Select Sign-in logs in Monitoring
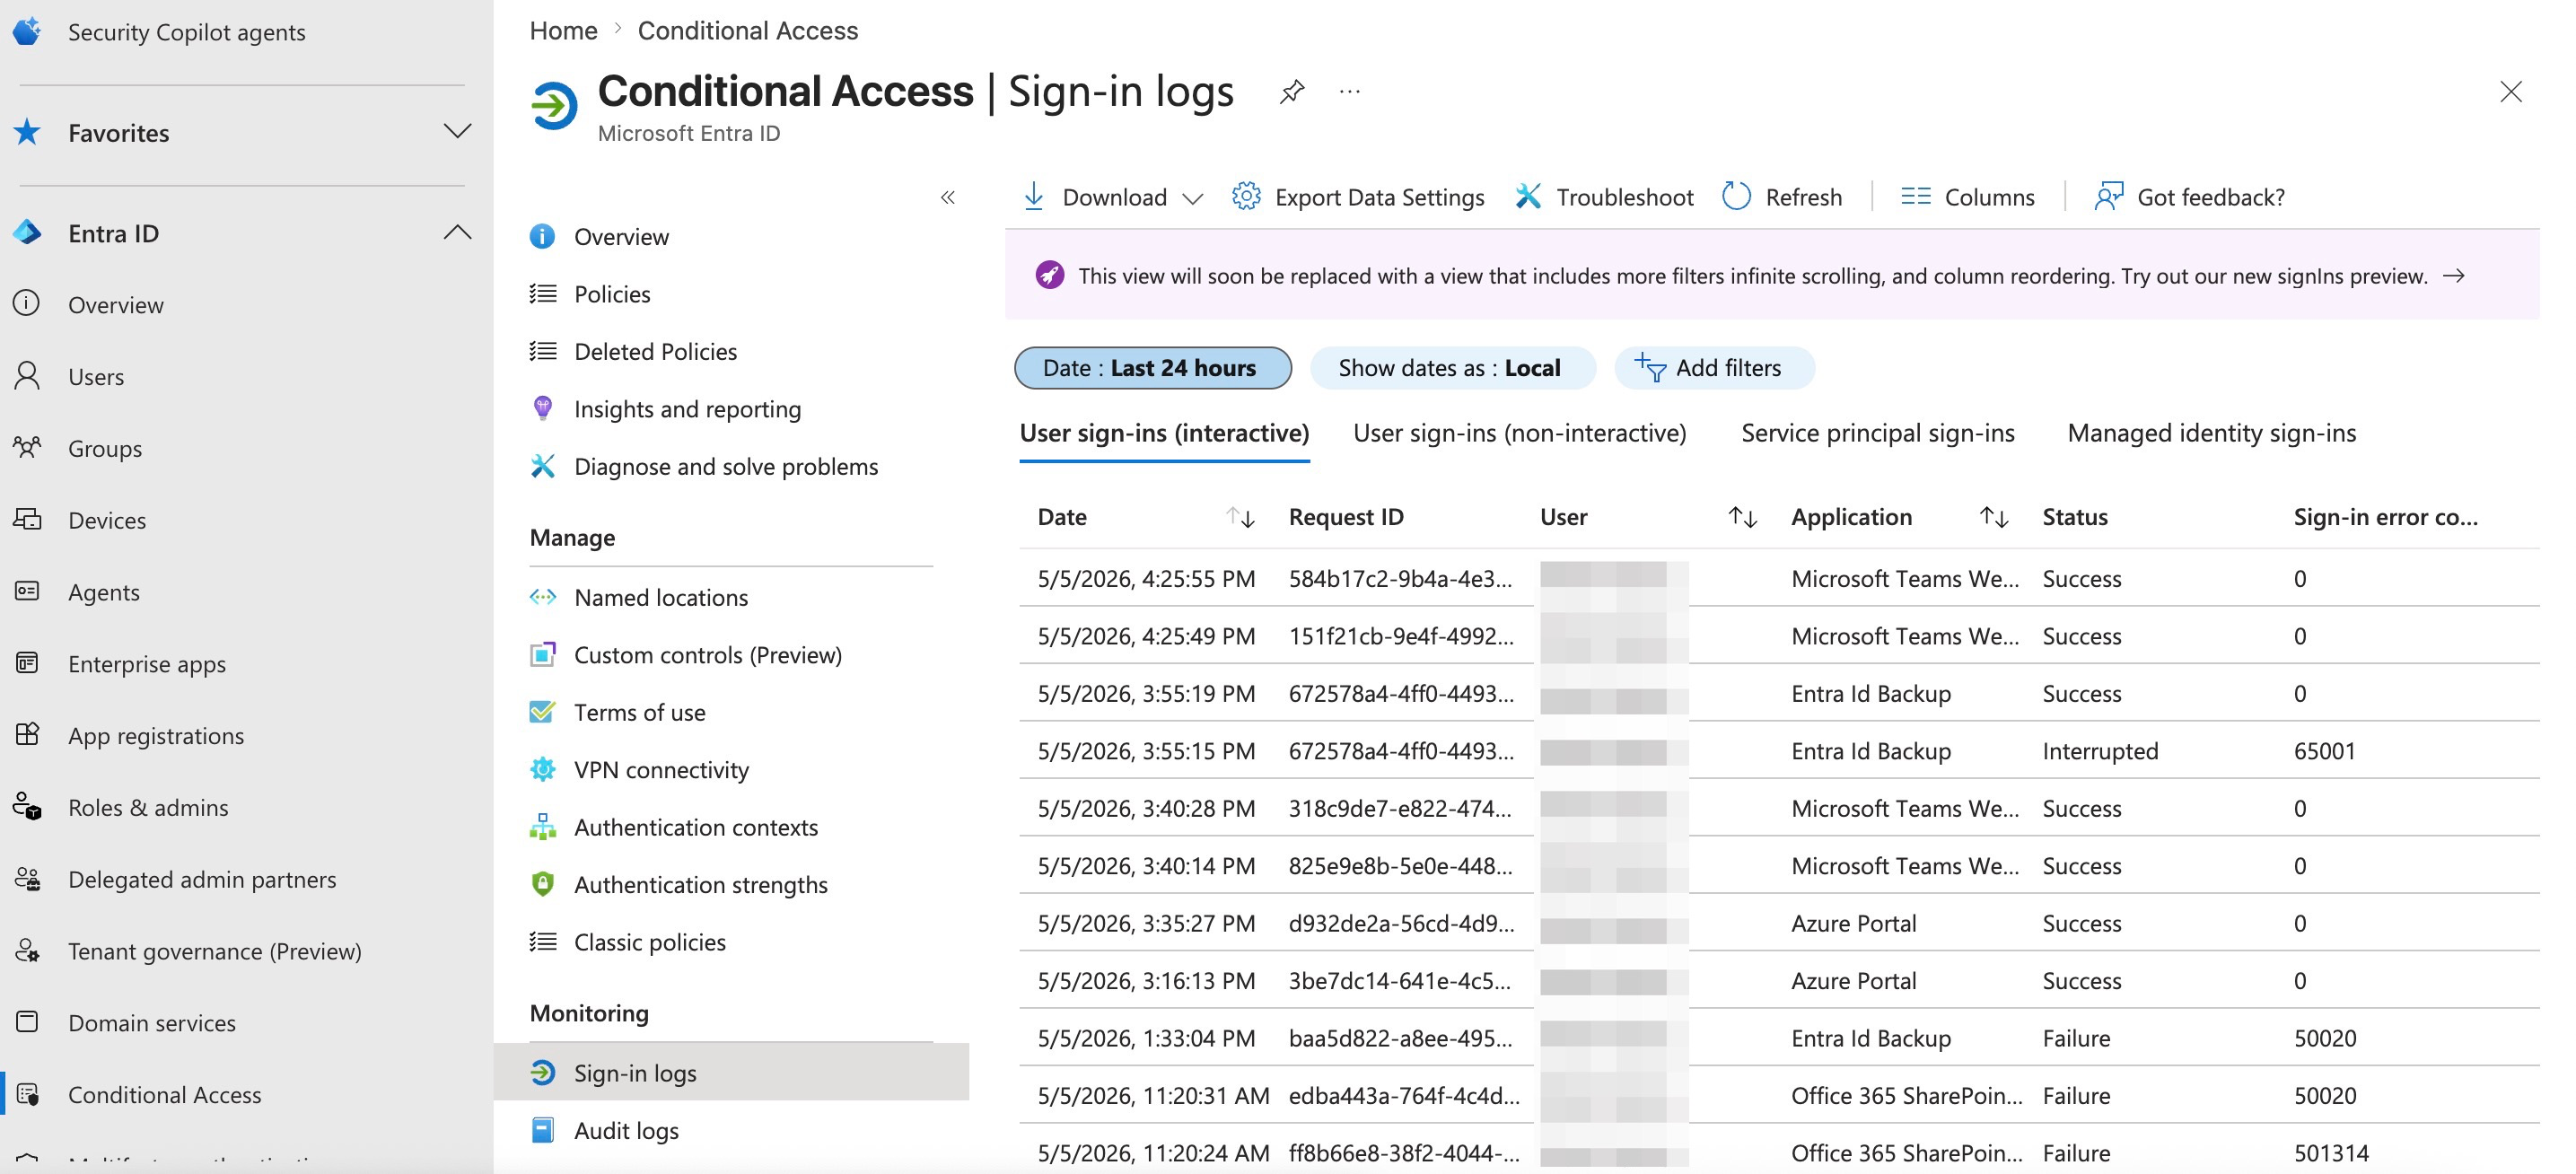The width and height of the screenshot is (2576, 1174). (731, 1073)
